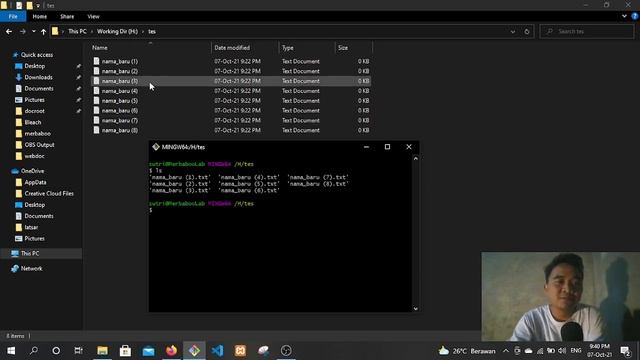Expand the address bar history dropdown

pos(513,31)
